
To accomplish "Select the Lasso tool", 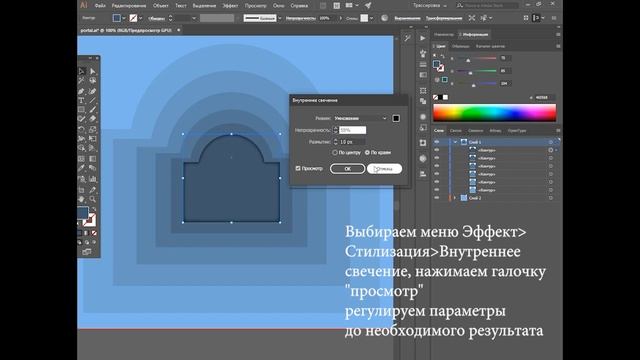I will tap(93, 81).
